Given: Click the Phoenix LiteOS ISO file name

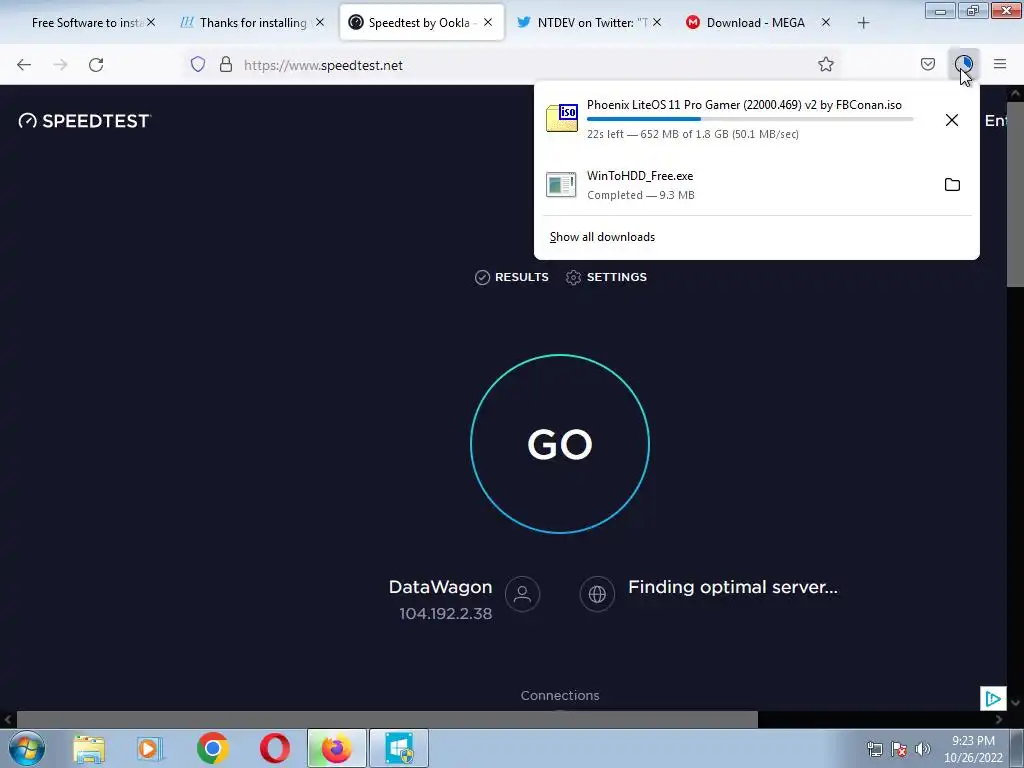Looking at the screenshot, I should pos(744,105).
